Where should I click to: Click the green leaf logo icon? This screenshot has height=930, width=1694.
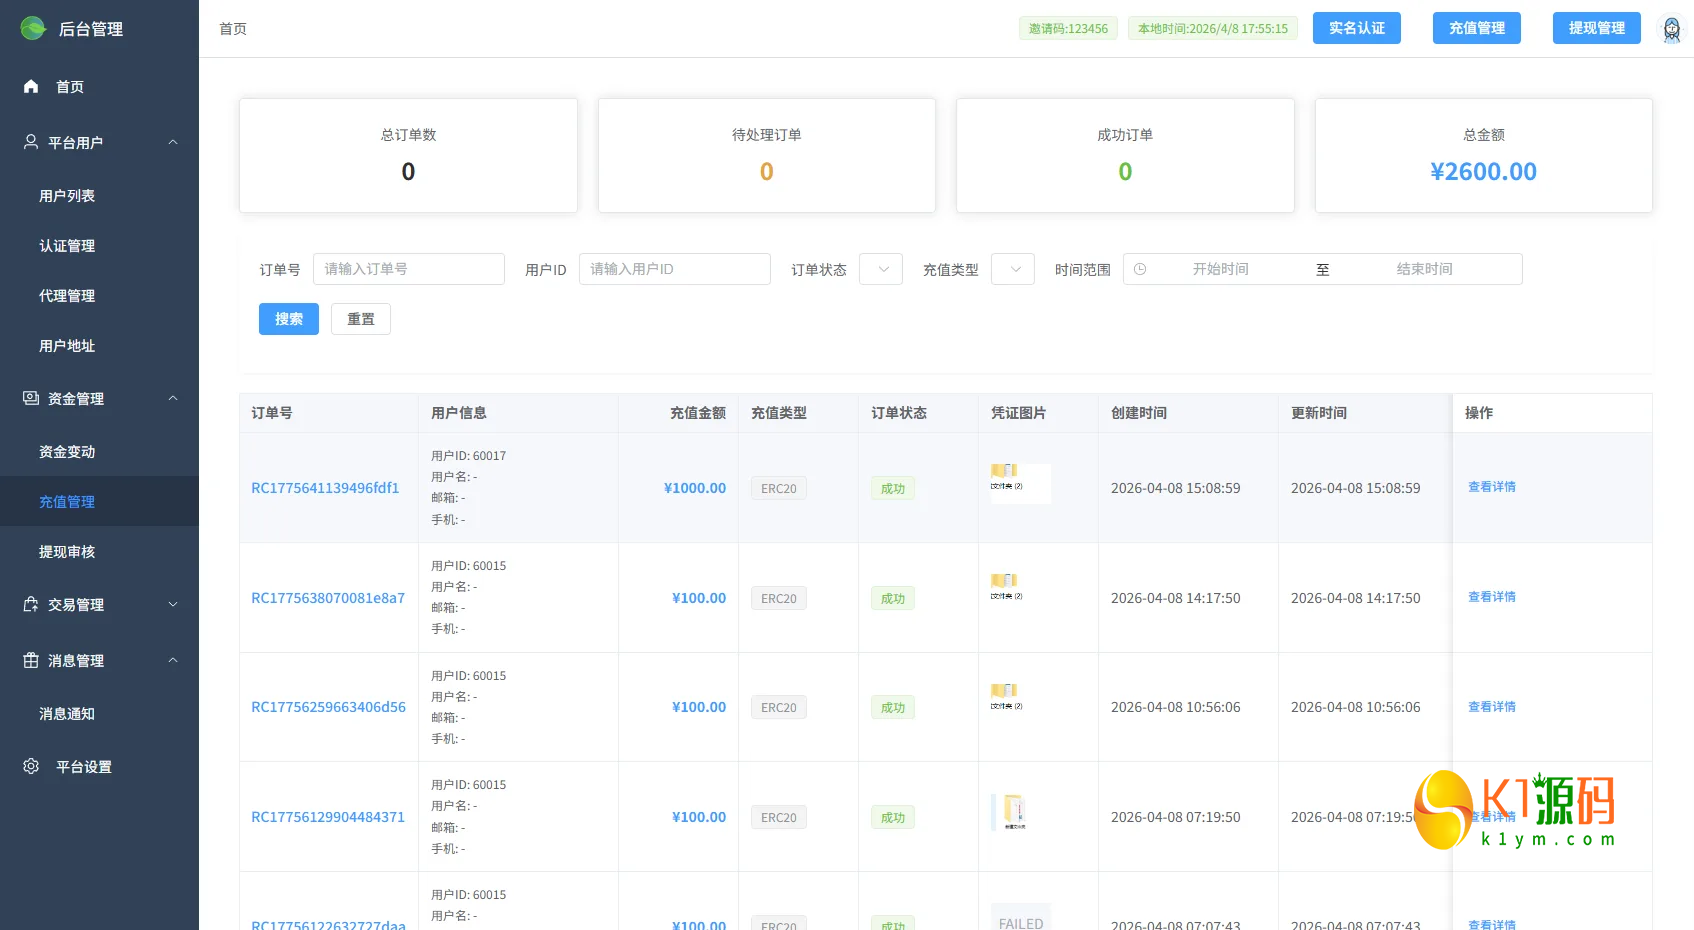pos(33,28)
